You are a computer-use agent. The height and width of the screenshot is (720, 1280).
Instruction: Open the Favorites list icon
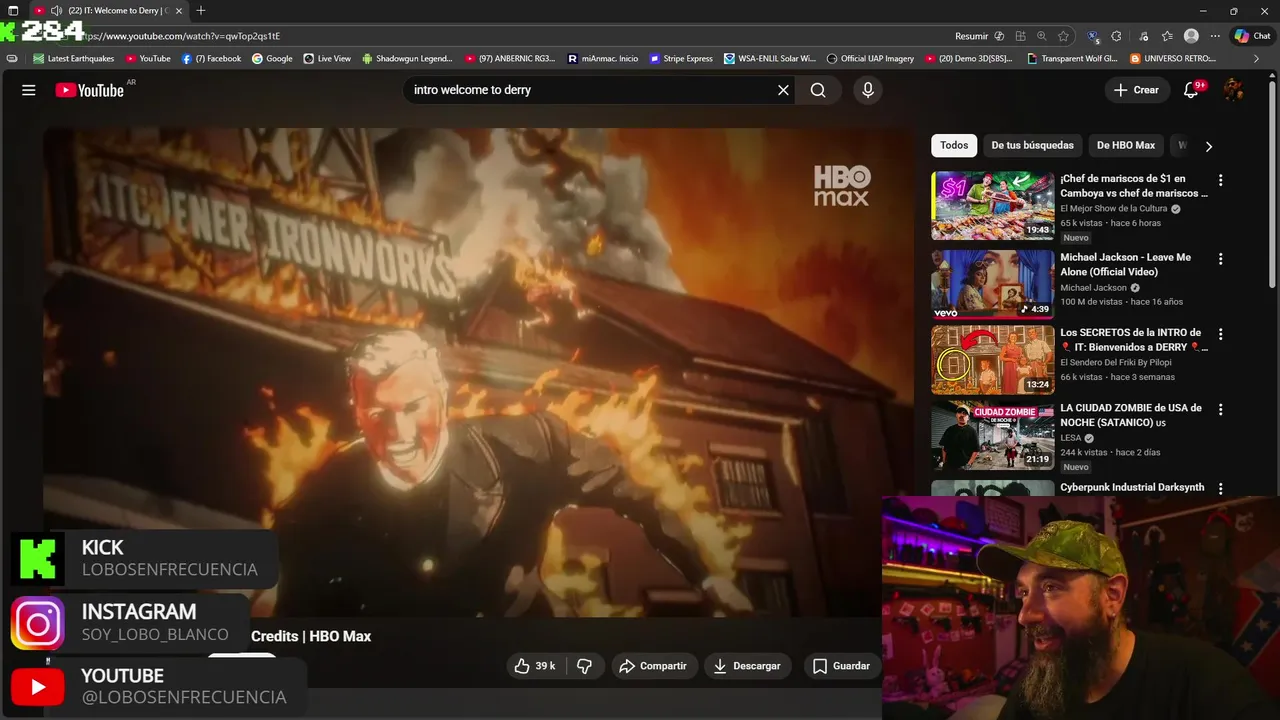point(1167,36)
